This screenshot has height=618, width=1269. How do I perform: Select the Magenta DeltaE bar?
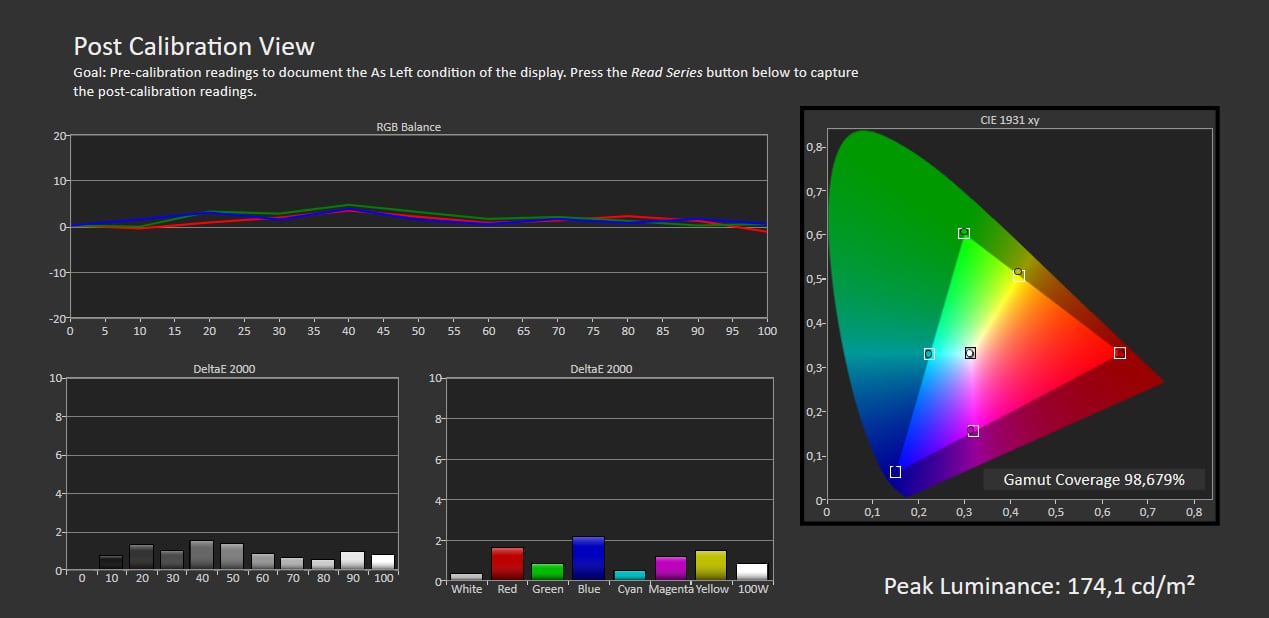(x=670, y=568)
